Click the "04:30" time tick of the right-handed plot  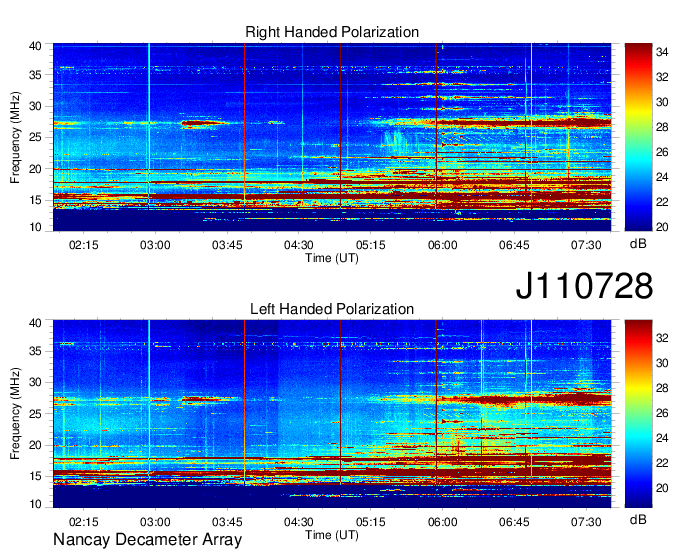(x=299, y=245)
